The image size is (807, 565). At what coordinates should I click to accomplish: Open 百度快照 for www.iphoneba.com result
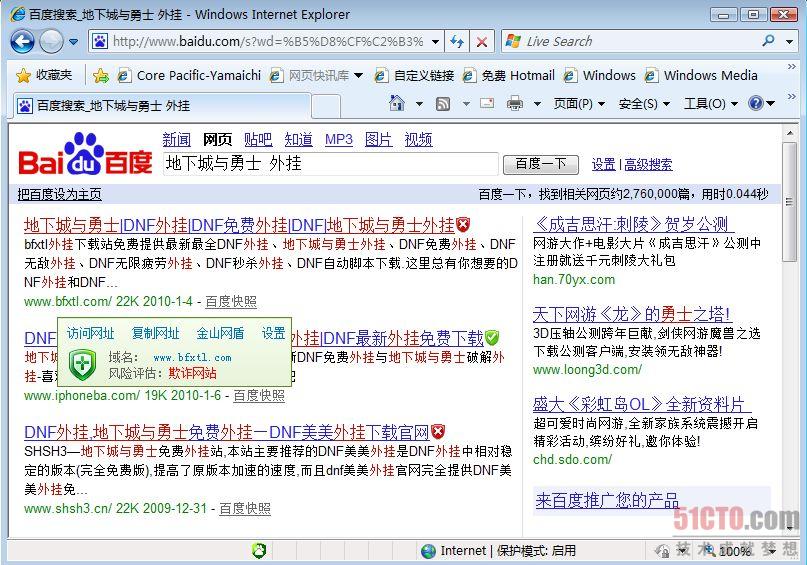pyautogui.click(x=259, y=395)
